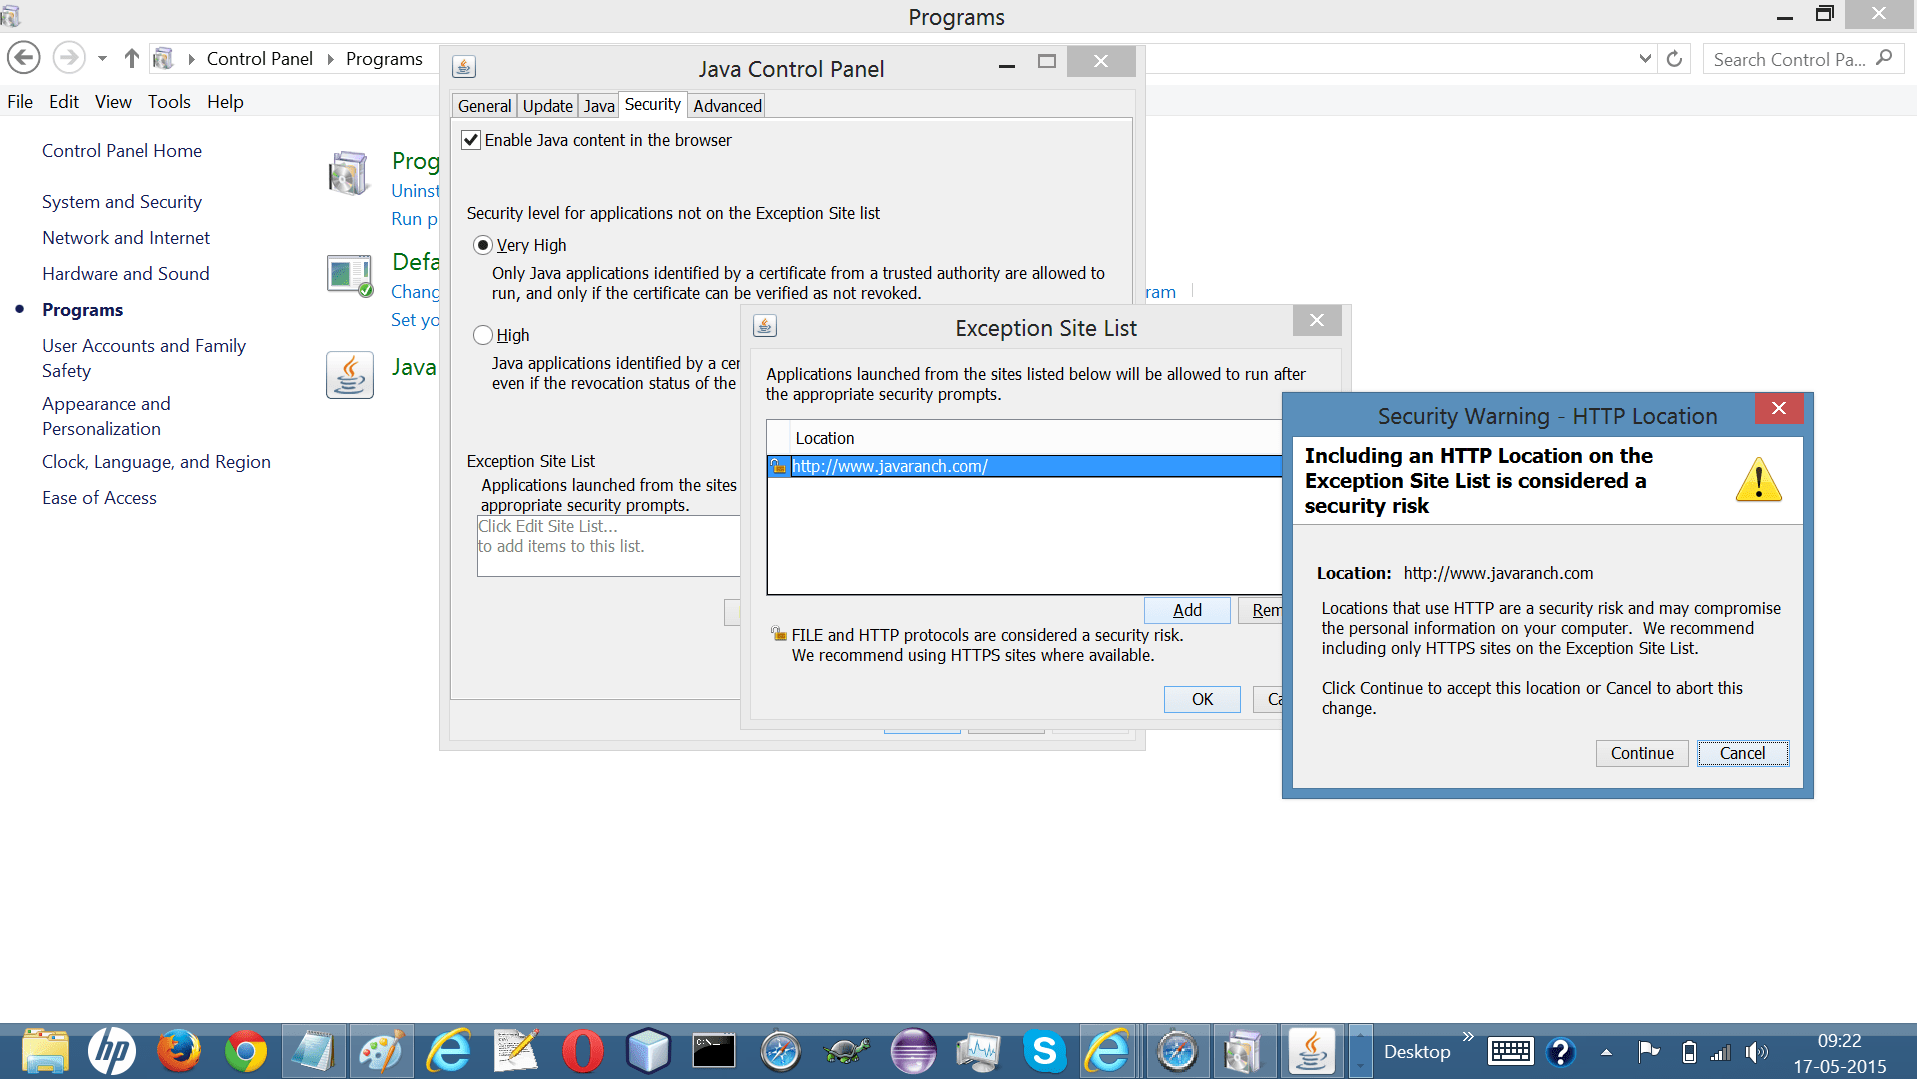Click Add in the Exception Site List

(x=1187, y=610)
